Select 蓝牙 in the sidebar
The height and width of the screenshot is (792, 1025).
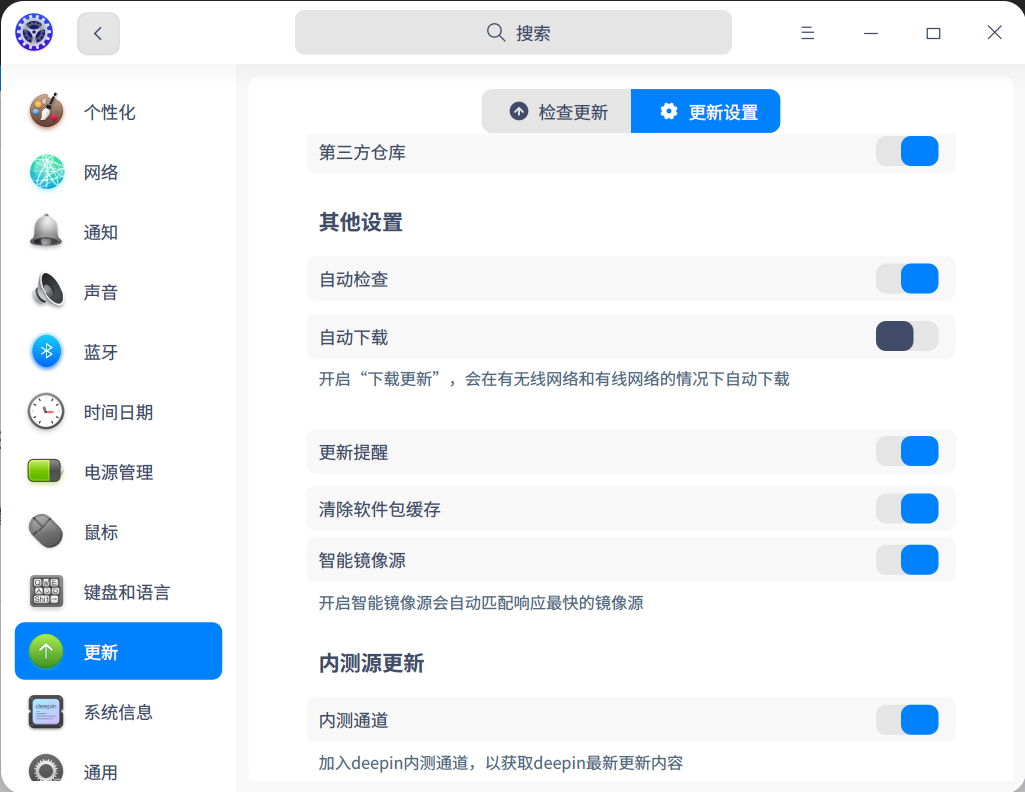pyautogui.click(x=118, y=352)
